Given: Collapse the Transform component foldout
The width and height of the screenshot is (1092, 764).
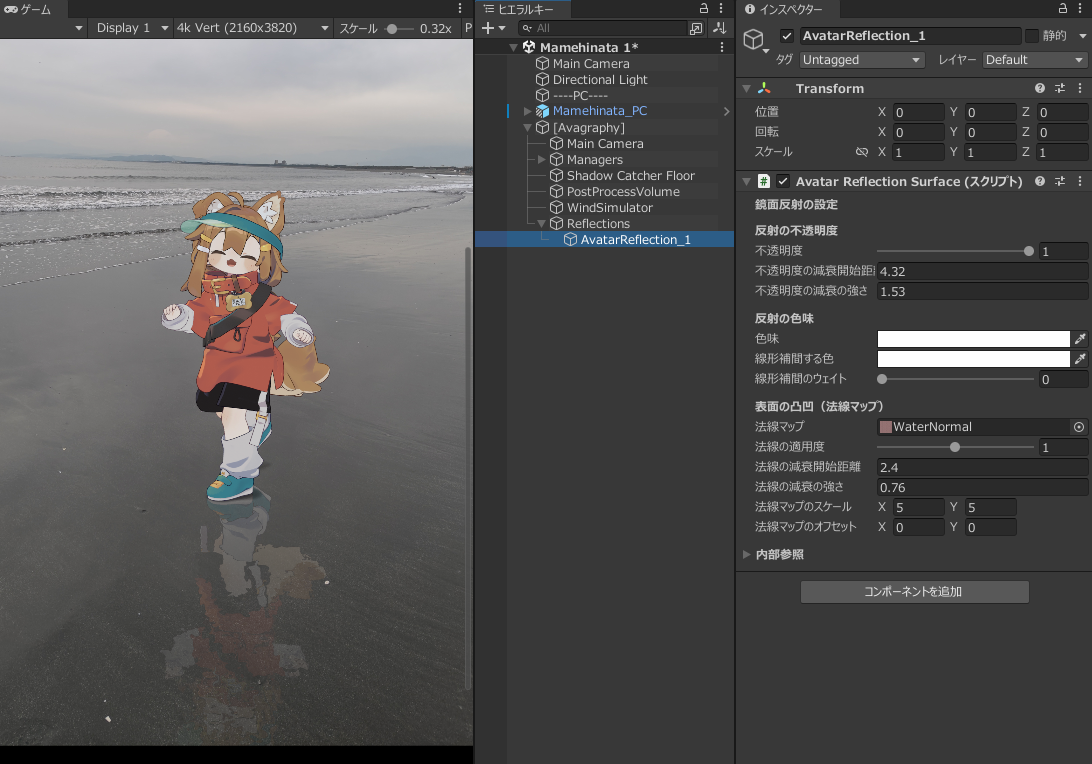Looking at the screenshot, I should 747,88.
